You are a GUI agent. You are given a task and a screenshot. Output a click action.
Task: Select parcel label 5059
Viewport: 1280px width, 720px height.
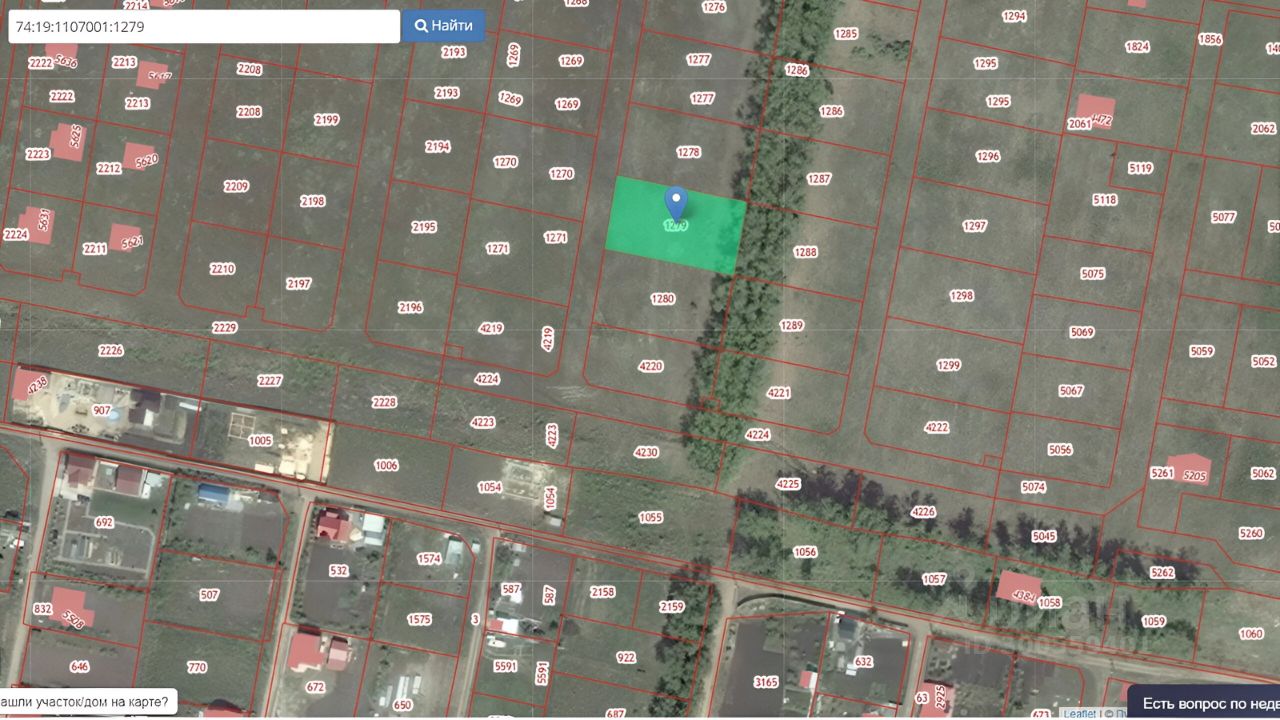(x=1202, y=351)
